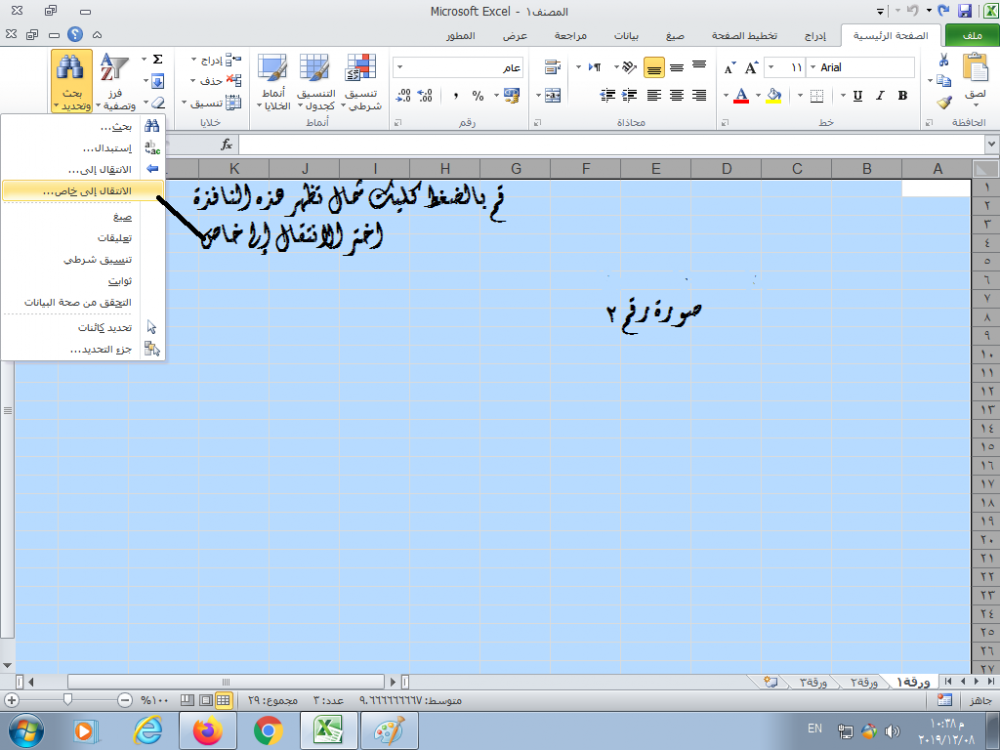
Task: Expand the حذف cells dropdown
Action: 193,81
